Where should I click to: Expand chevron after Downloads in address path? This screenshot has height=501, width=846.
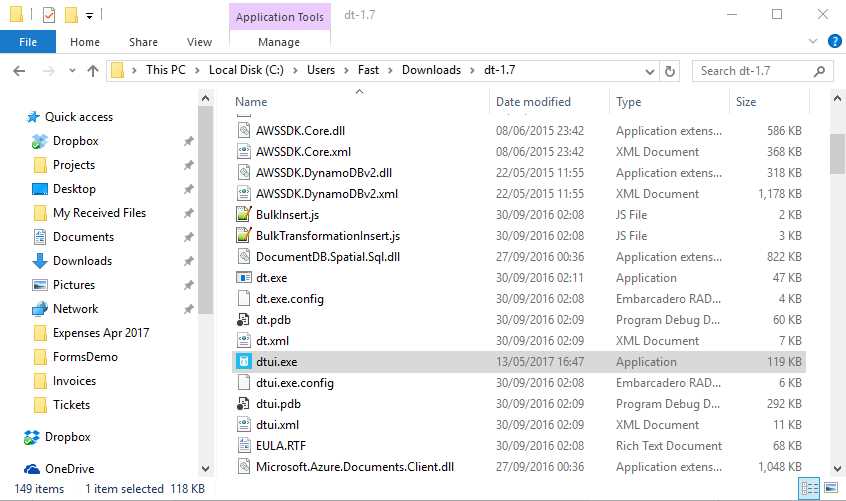[x=473, y=71]
